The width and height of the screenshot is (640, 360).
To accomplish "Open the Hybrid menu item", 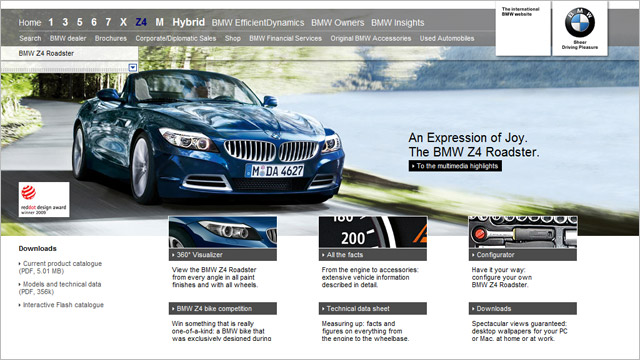I will point(189,22).
